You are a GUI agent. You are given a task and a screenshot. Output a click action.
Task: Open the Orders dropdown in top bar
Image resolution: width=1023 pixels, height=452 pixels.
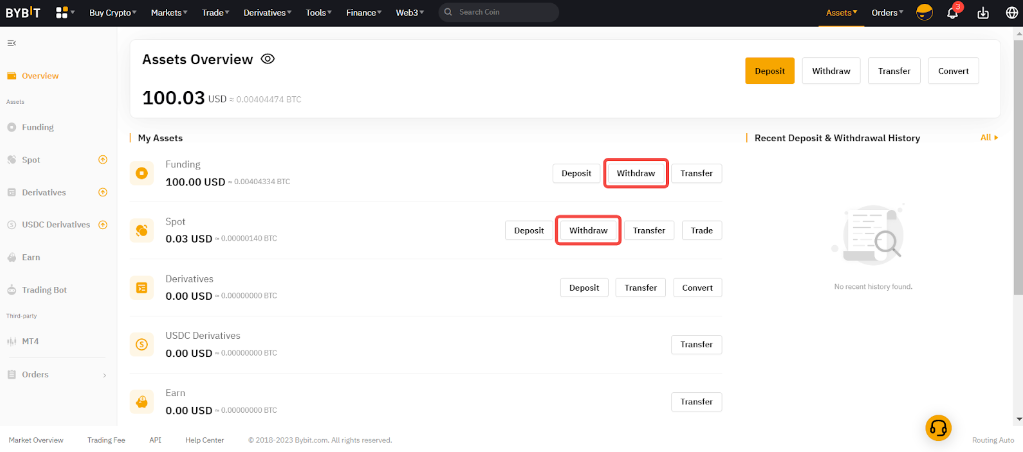[887, 12]
